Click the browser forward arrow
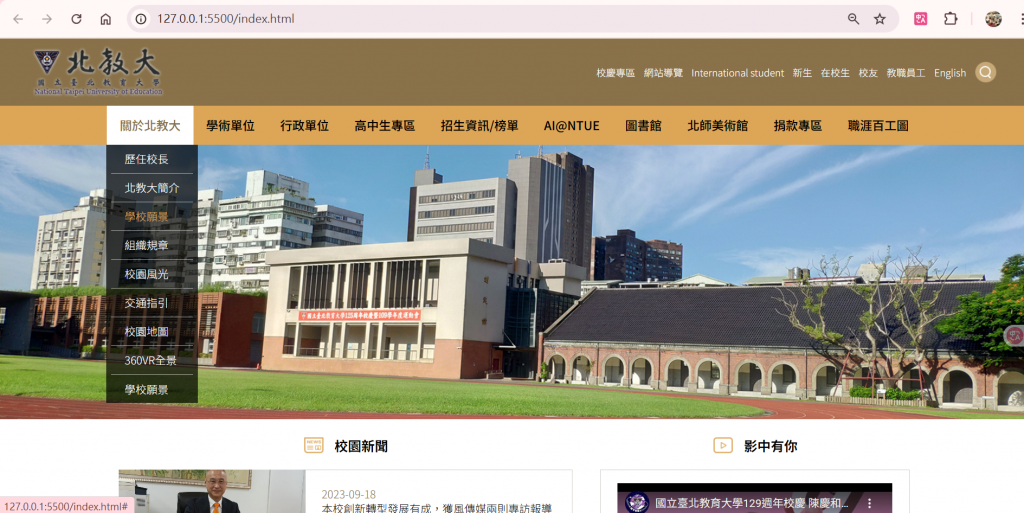Screen dimensions: 1024x513 (x=47, y=19)
